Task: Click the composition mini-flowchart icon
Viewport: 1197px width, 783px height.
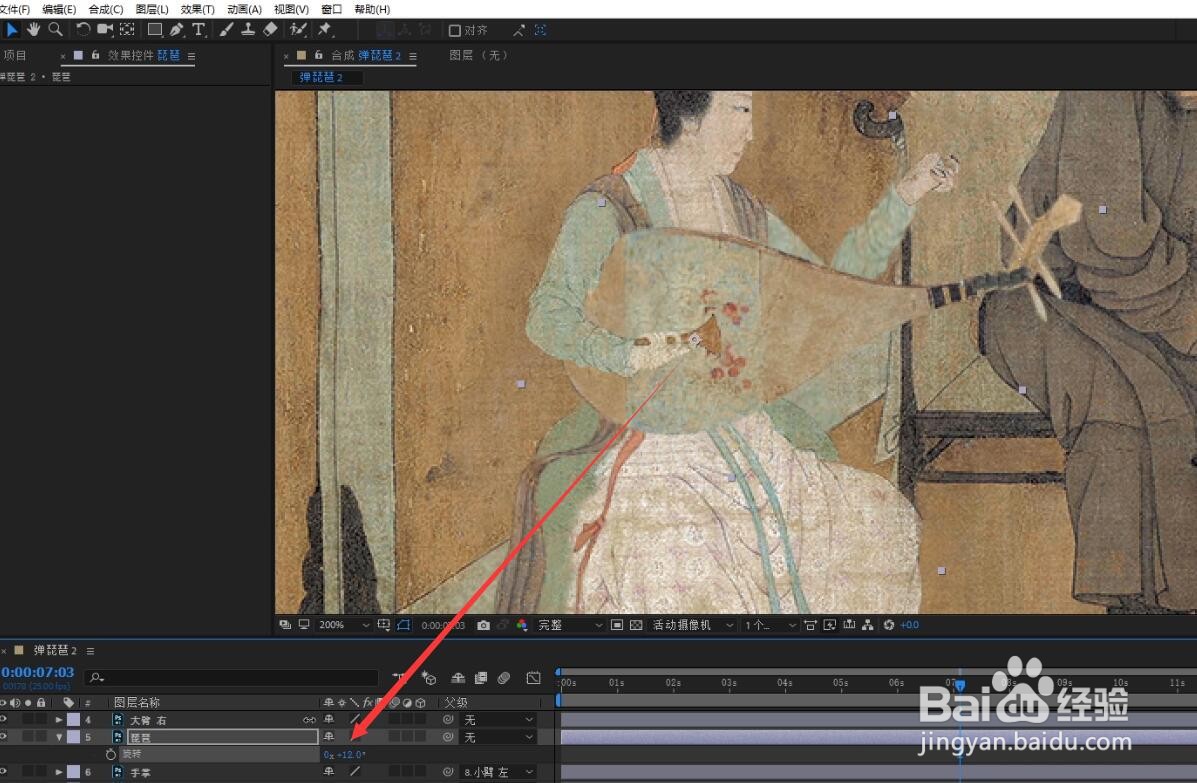Action: pyautogui.click(x=399, y=678)
